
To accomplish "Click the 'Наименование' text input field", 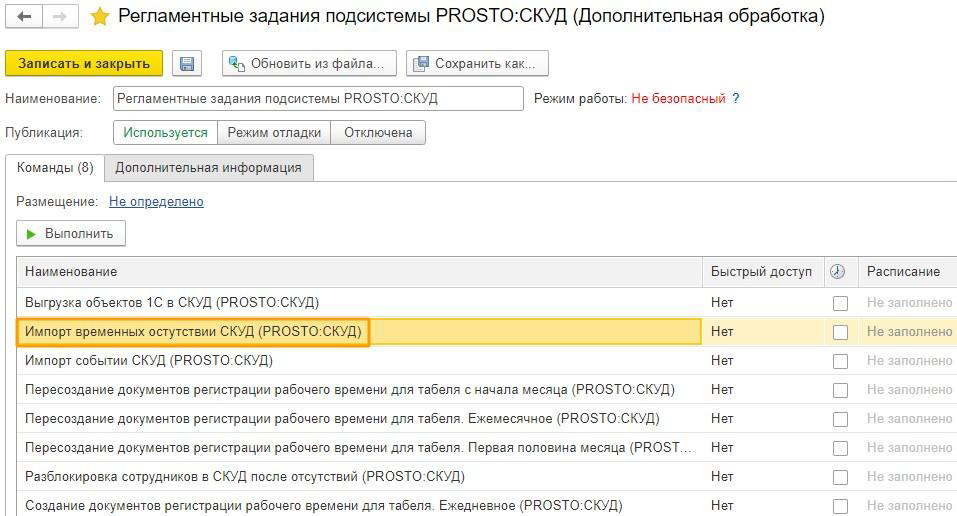I will [x=318, y=99].
